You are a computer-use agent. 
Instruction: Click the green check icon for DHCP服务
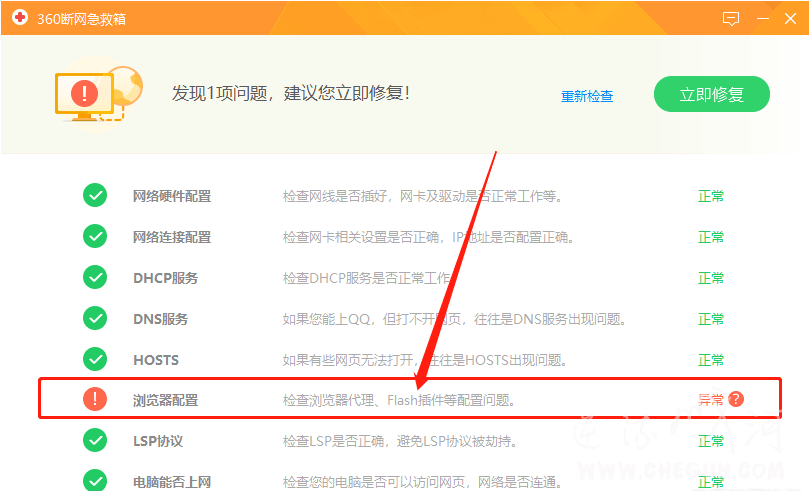(95, 277)
